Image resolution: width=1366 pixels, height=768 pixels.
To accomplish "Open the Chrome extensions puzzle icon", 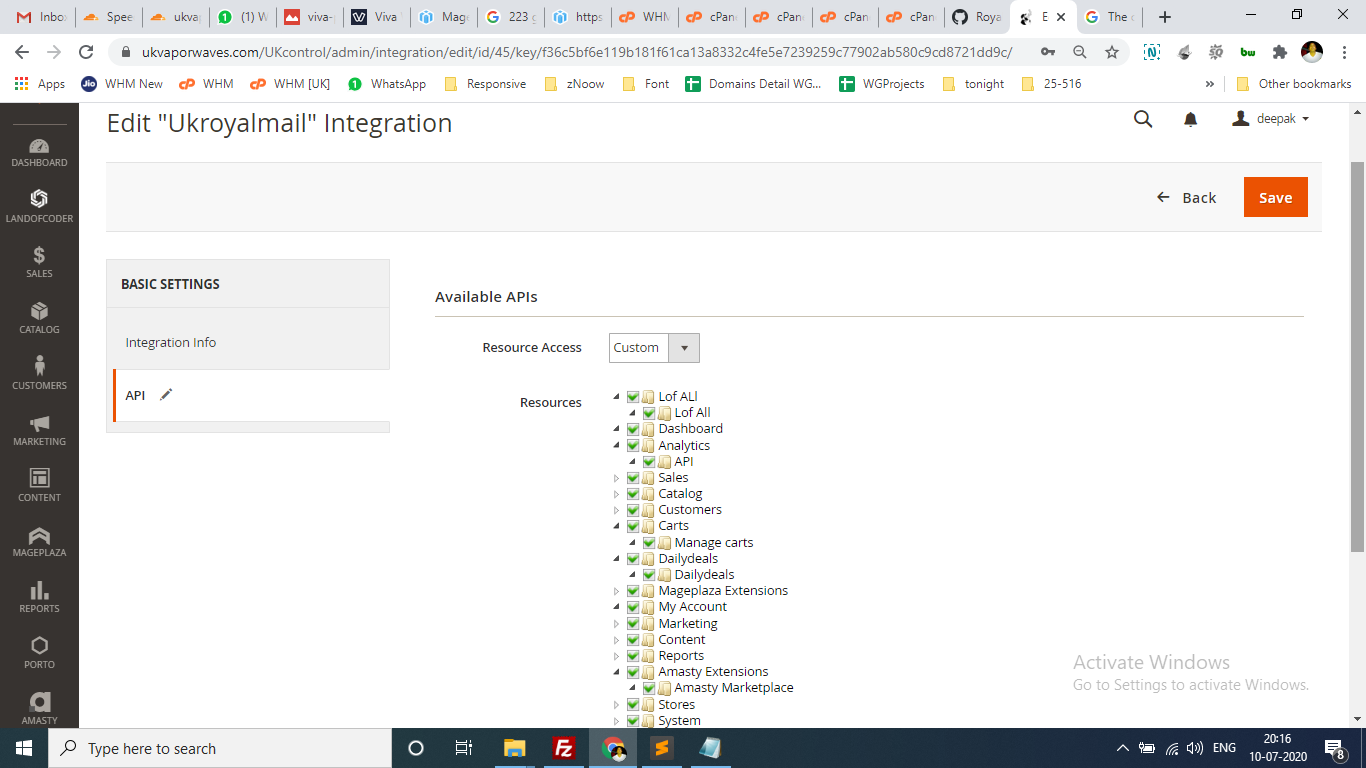I will 1279,52.
